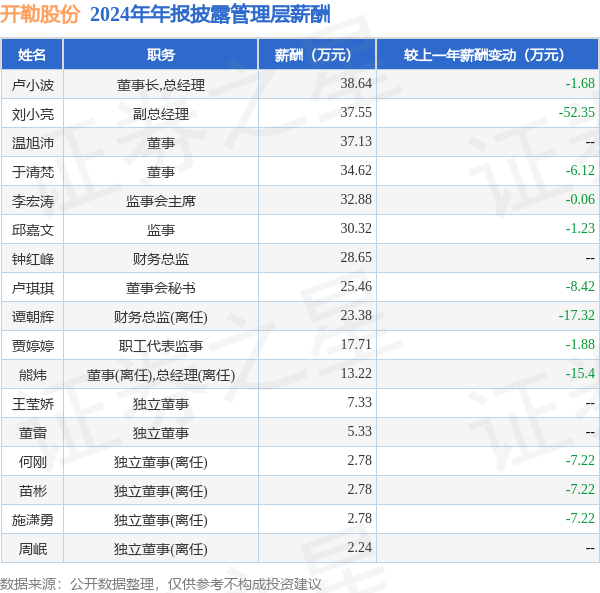This screenshot has width=600, height=593.
Task: Click the name 董雷
Action: click(33, 433)
